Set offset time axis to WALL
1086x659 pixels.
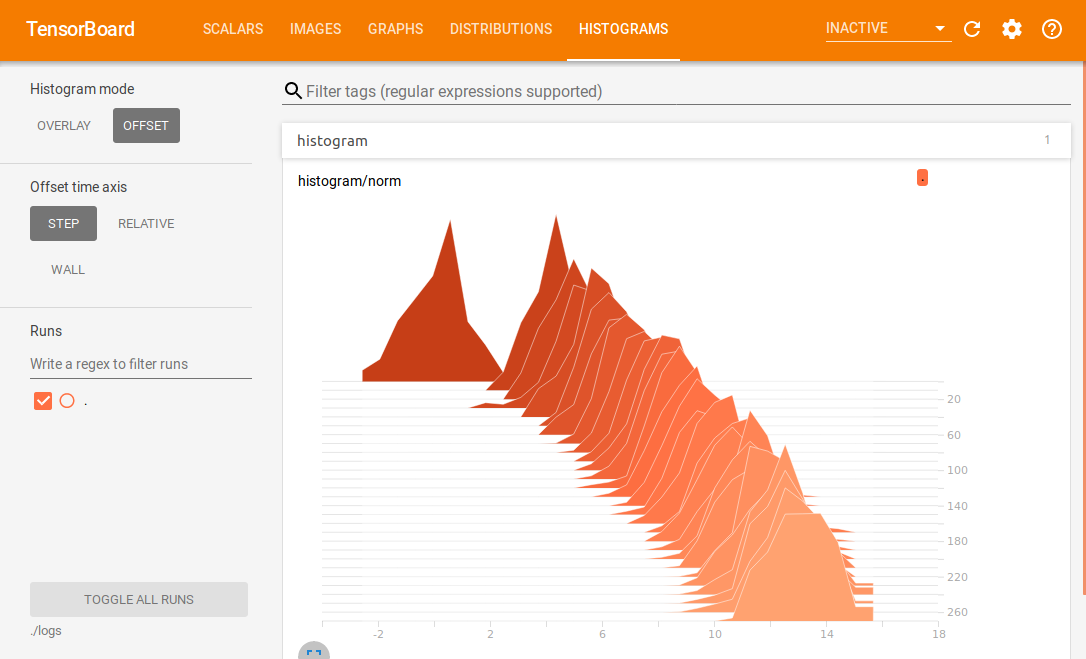click(x=68, y=270)
